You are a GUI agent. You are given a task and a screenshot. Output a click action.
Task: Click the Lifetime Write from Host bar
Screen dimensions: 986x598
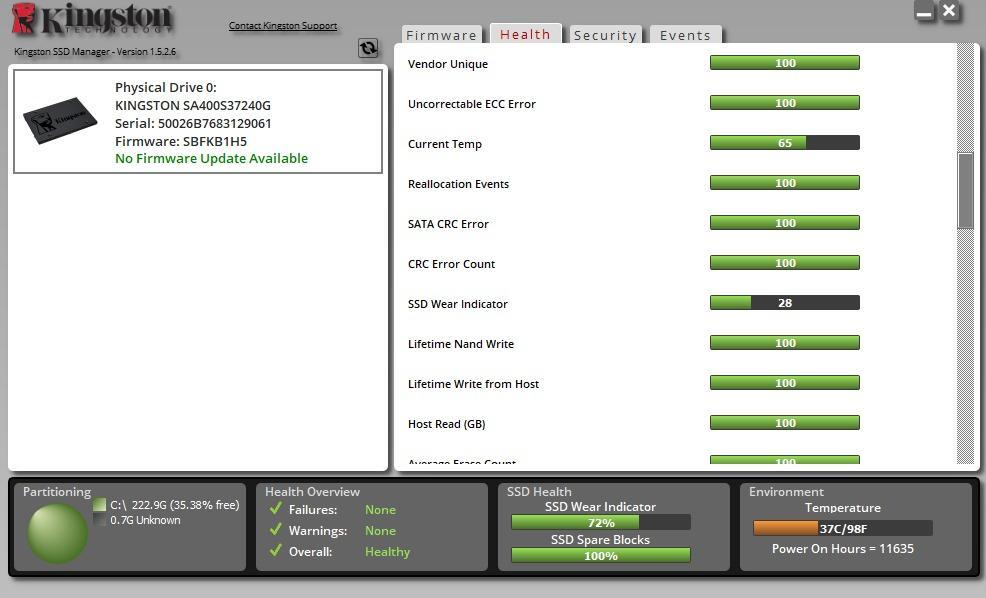785,383
